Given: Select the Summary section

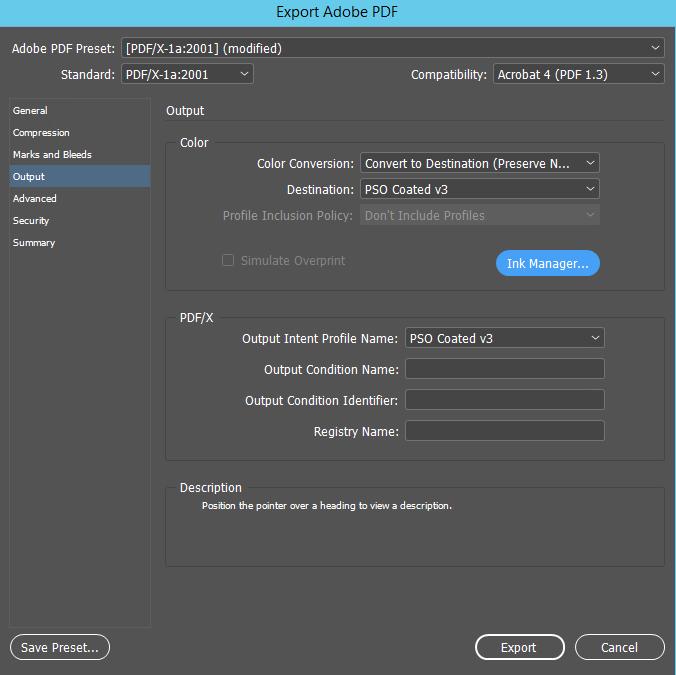Looking at the screenshot, I should (80, 242).
